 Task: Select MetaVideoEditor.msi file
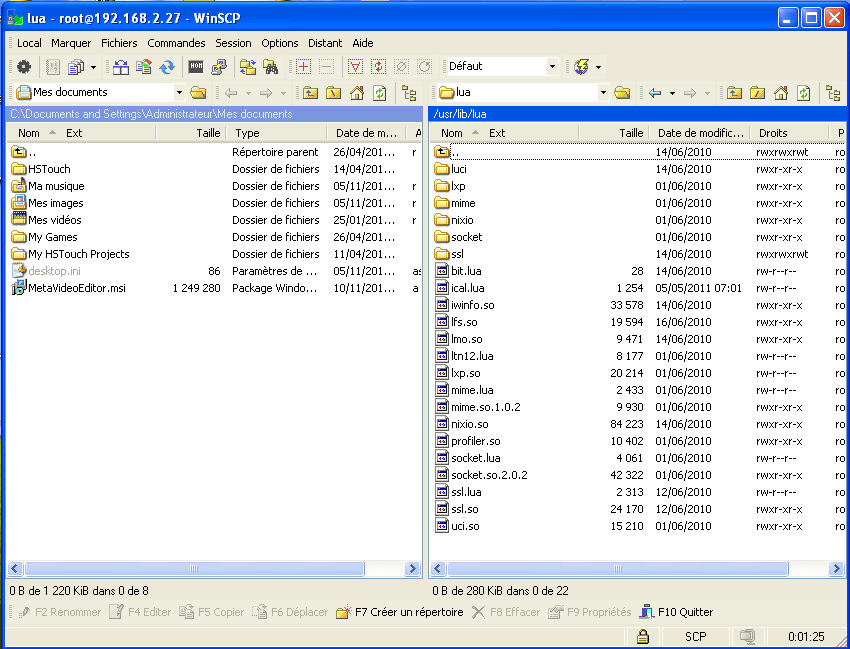pyautogui.click(x=76, y=288)
